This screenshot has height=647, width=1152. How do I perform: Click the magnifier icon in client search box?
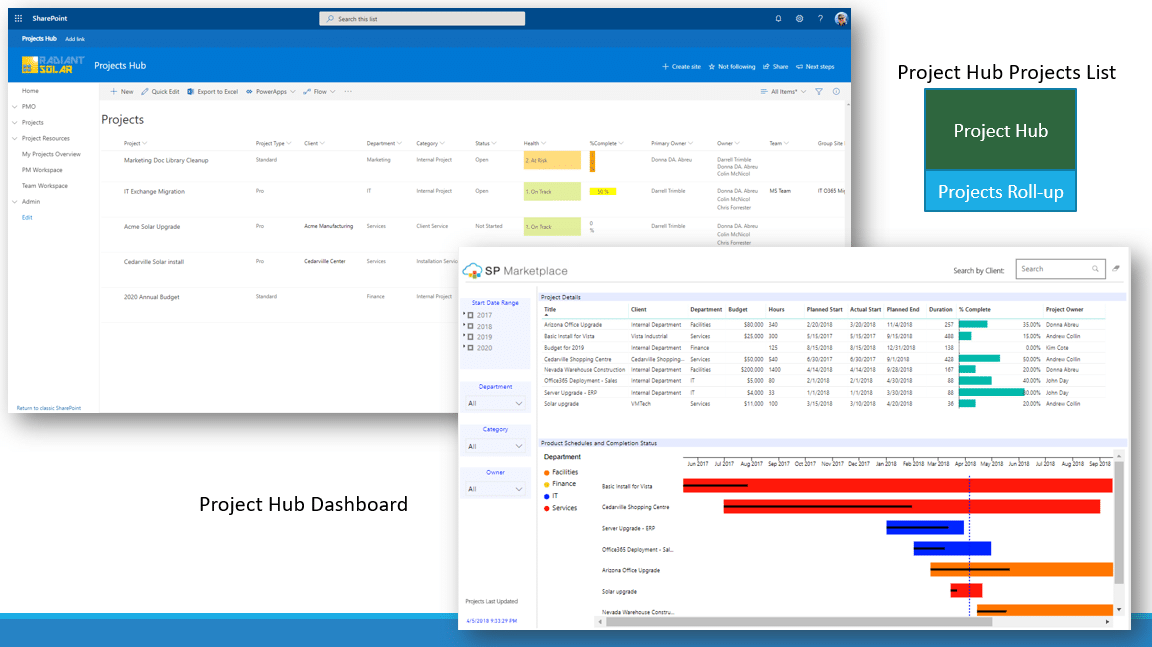click(x=1095, y=269)
